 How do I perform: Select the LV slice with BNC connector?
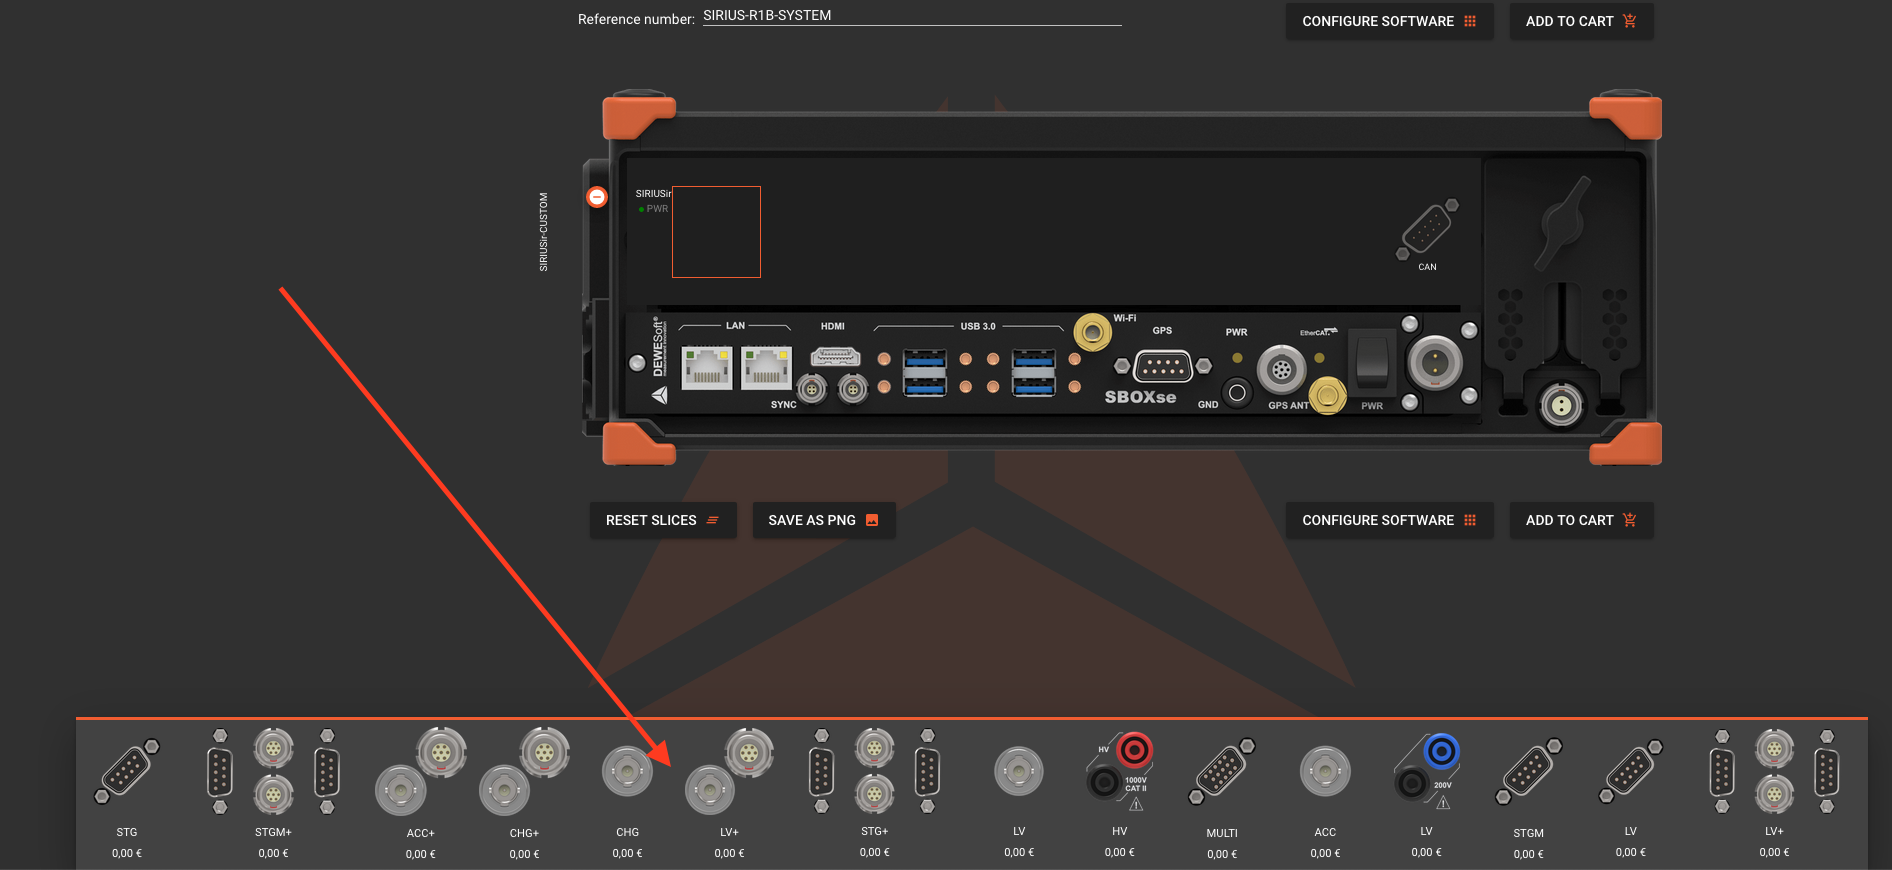coord(1019,771)
